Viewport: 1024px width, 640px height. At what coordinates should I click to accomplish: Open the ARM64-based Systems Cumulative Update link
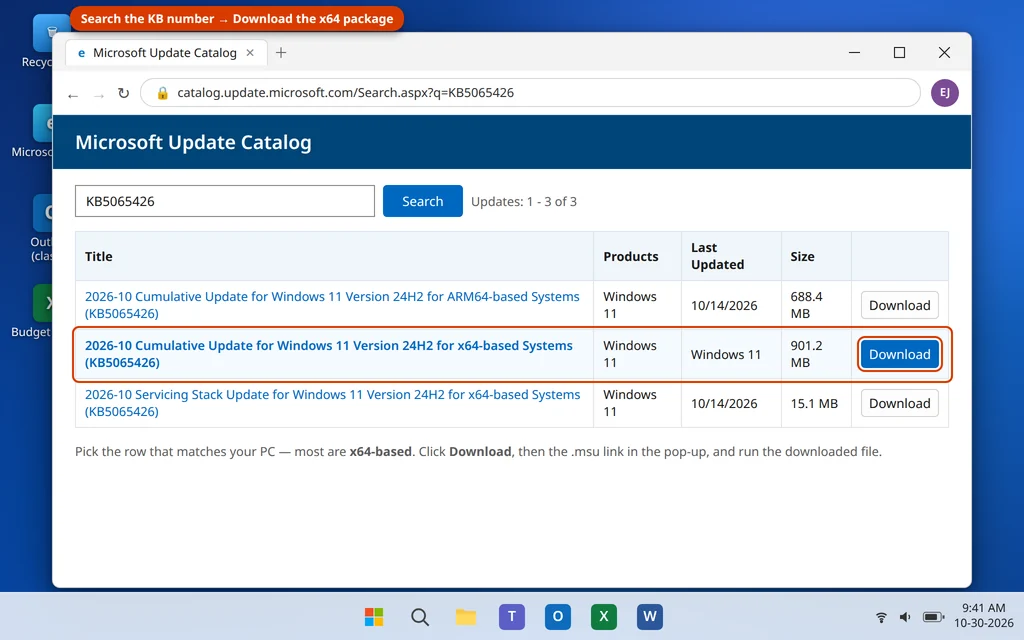(x=332, y=305)
